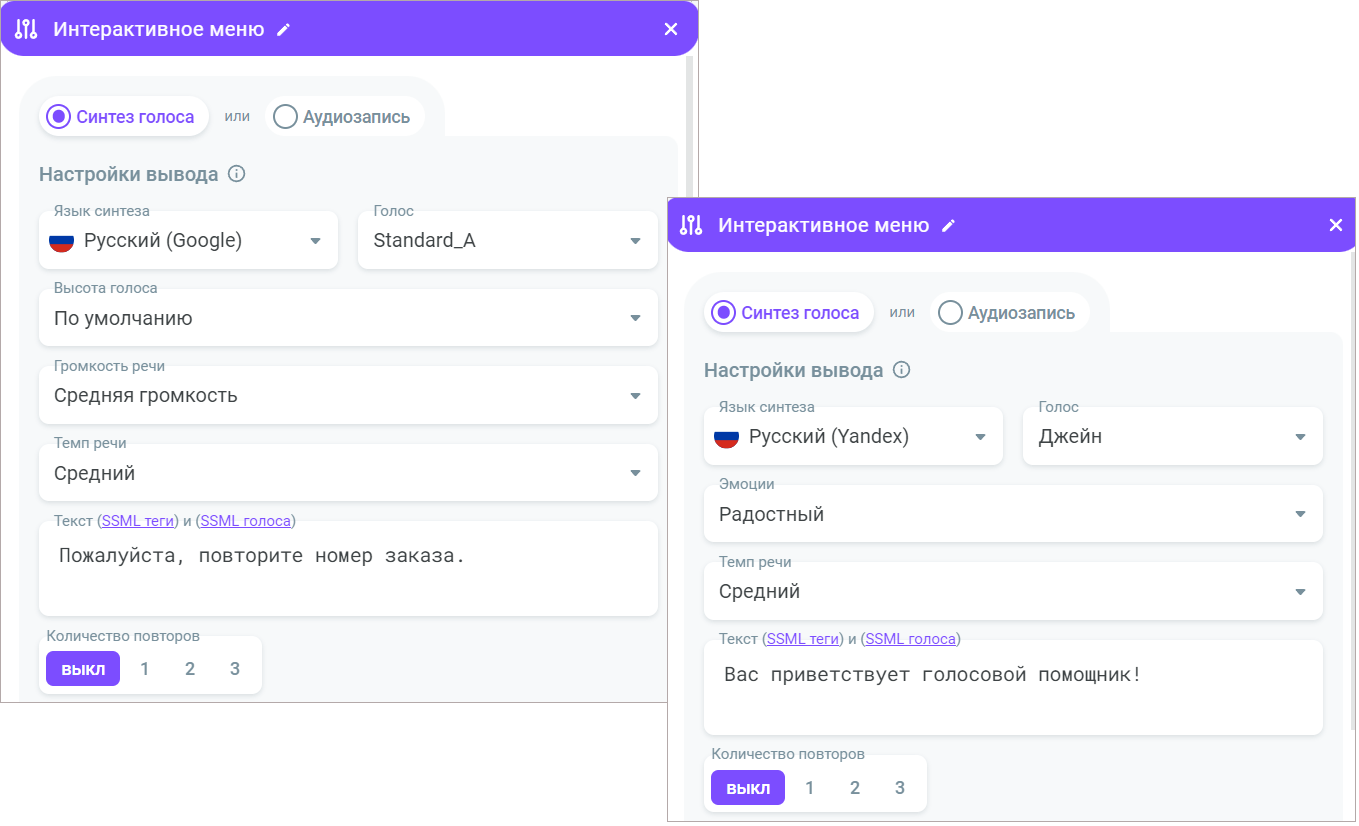Image resolution: width=1359 pixels, height=826 pixels.
Task: Open SSML голоса link in Yandex panel
Action: 911,638
